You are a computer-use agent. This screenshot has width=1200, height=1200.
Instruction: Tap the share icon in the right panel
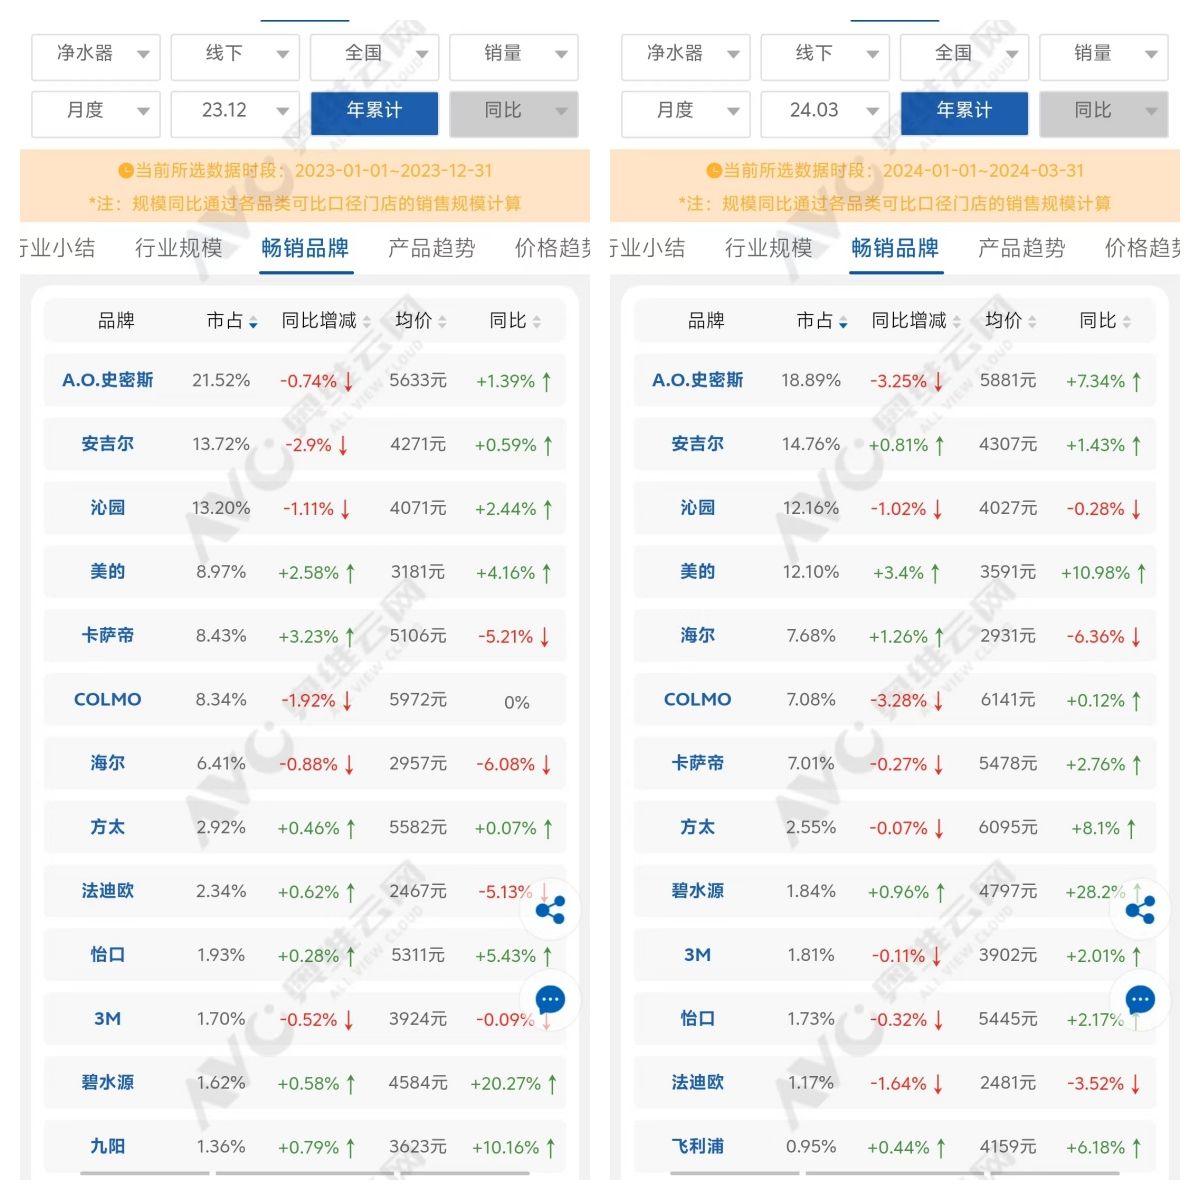tap(1140, 910)
